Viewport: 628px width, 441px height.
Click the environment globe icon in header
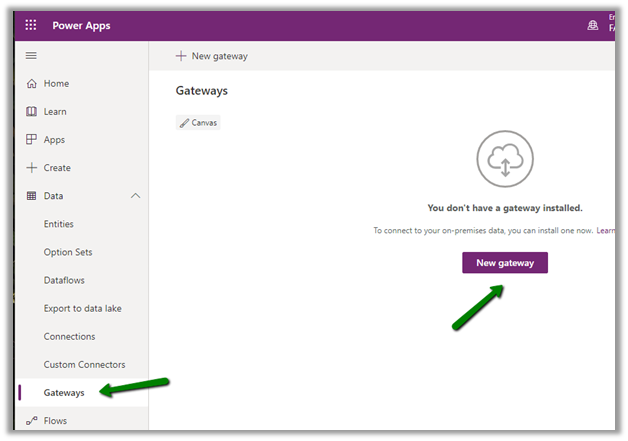pos(593,25)
